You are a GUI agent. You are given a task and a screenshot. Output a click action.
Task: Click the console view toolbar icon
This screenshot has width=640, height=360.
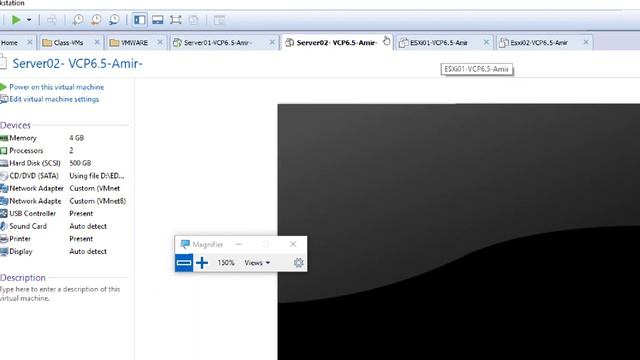219,20
